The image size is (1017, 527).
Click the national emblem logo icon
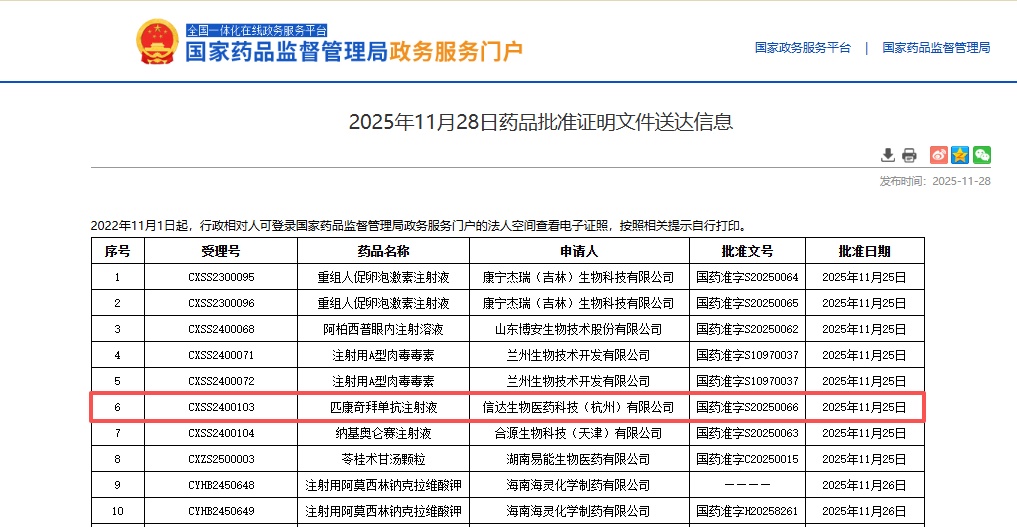(x=157, y=41)
